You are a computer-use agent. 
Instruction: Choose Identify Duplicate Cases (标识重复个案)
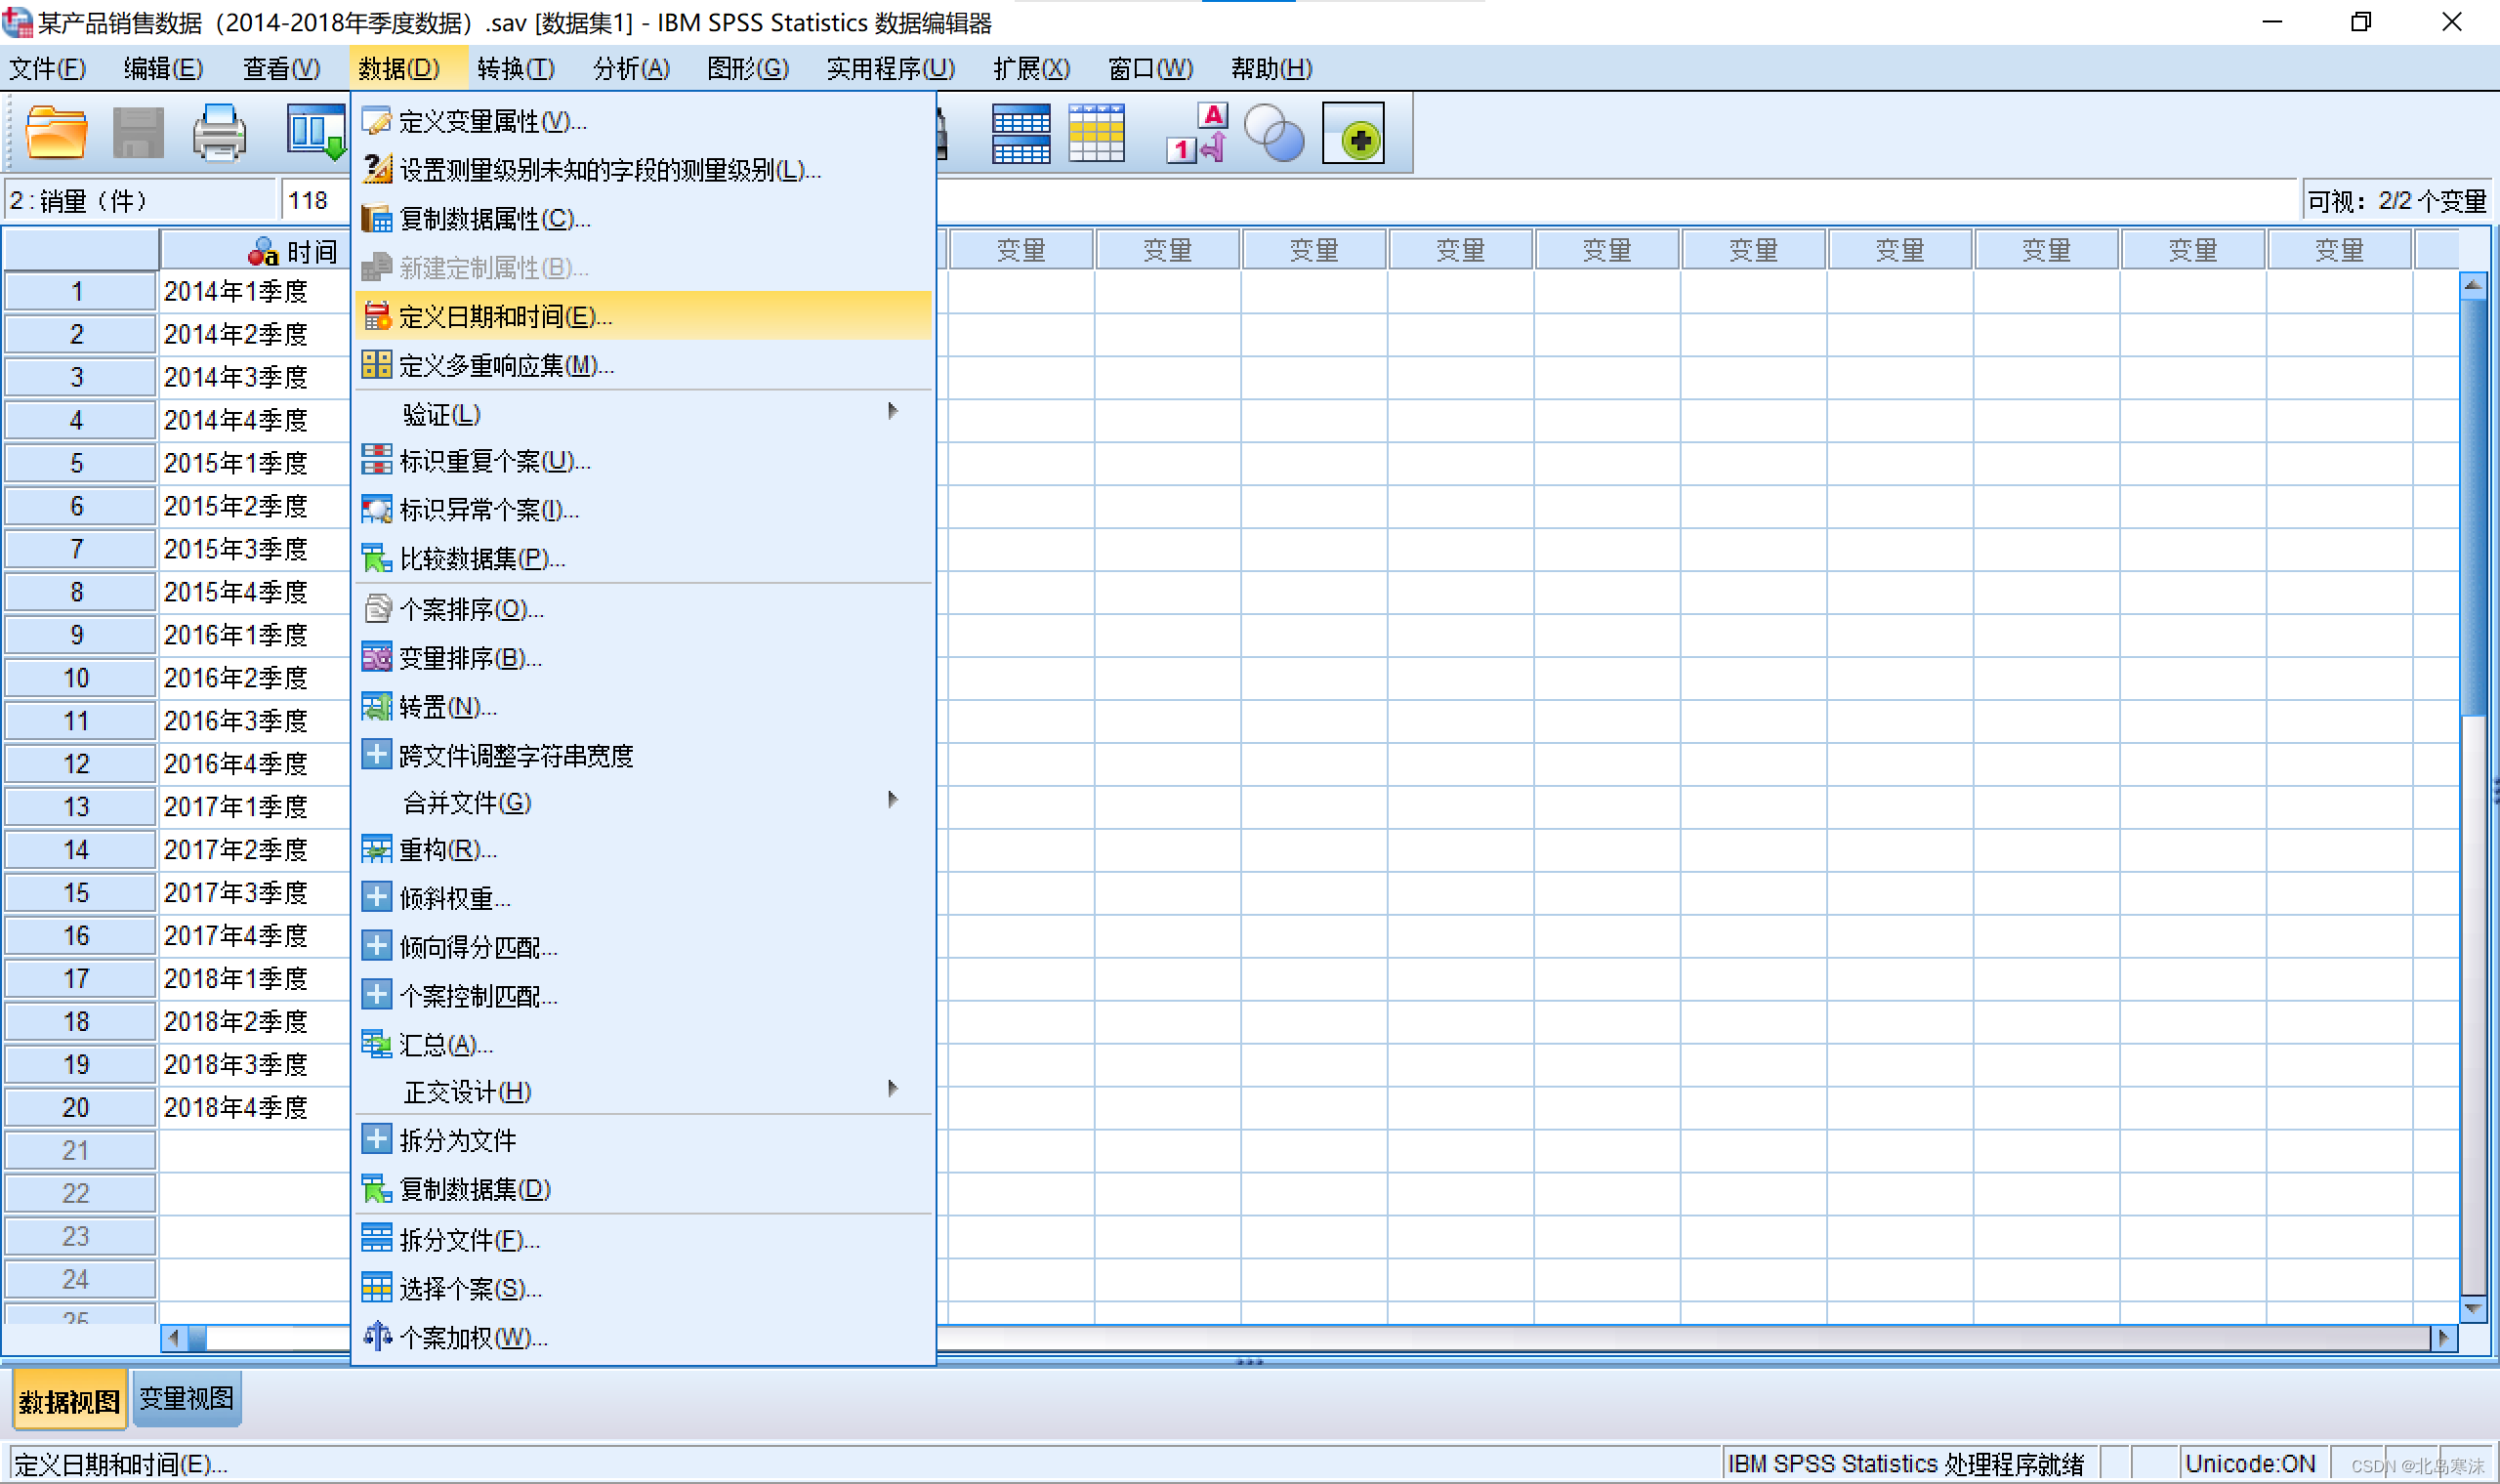(644, 461)
